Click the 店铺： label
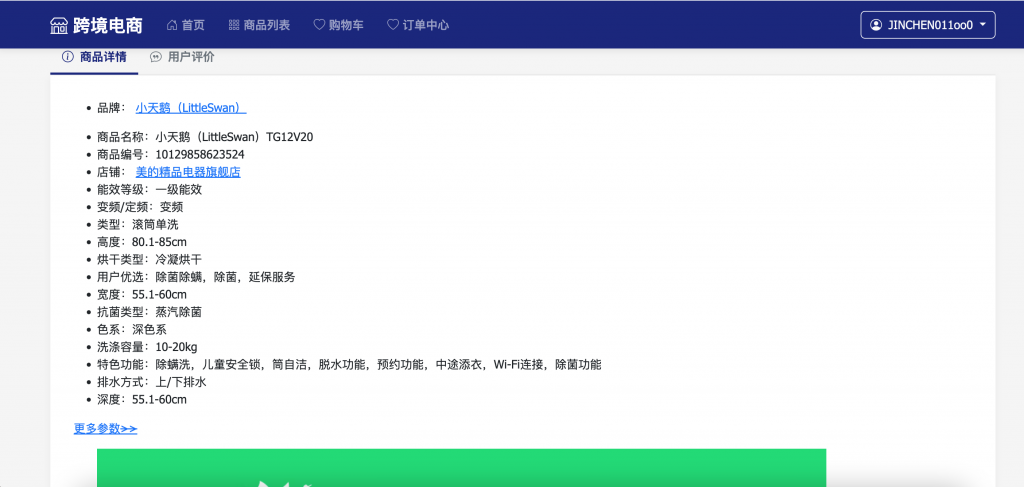This screenshot has width=1024, height=487. pyautogui.click(x=112, y=172)
